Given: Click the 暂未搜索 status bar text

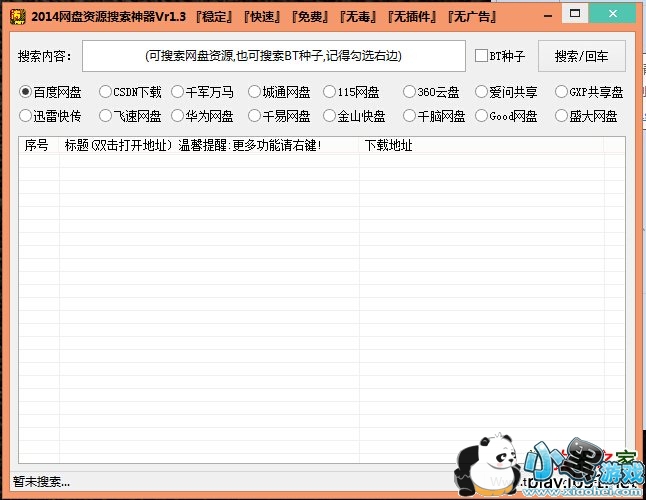Looking at the screenshot, I should coord(41,481).
